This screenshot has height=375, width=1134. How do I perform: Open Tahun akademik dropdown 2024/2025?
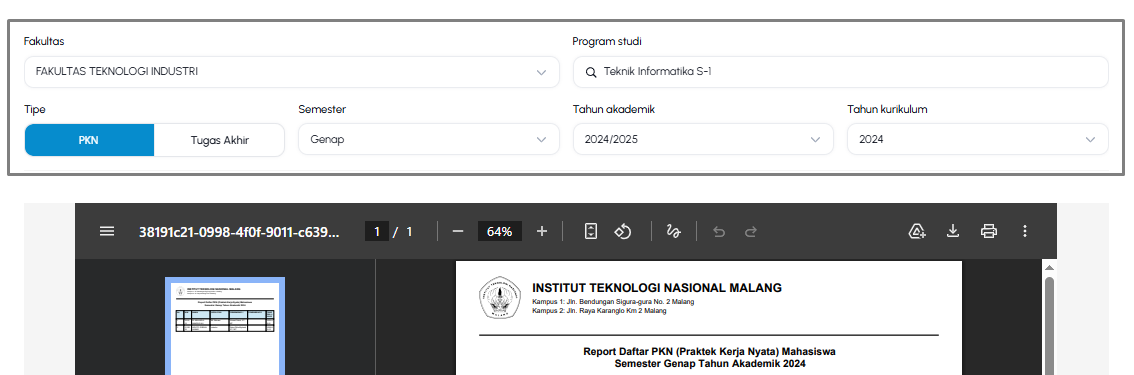pos(703,139)
